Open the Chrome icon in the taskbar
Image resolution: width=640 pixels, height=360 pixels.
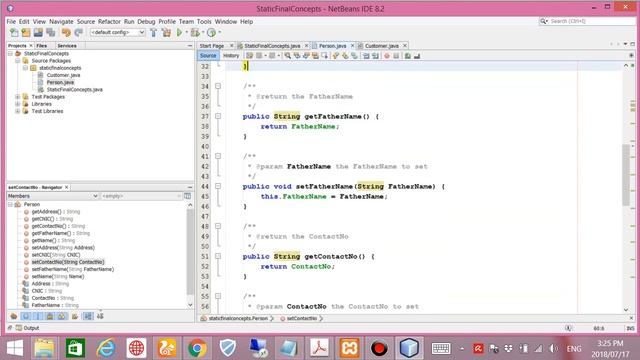pyautogui.click(x=197, y=348)
